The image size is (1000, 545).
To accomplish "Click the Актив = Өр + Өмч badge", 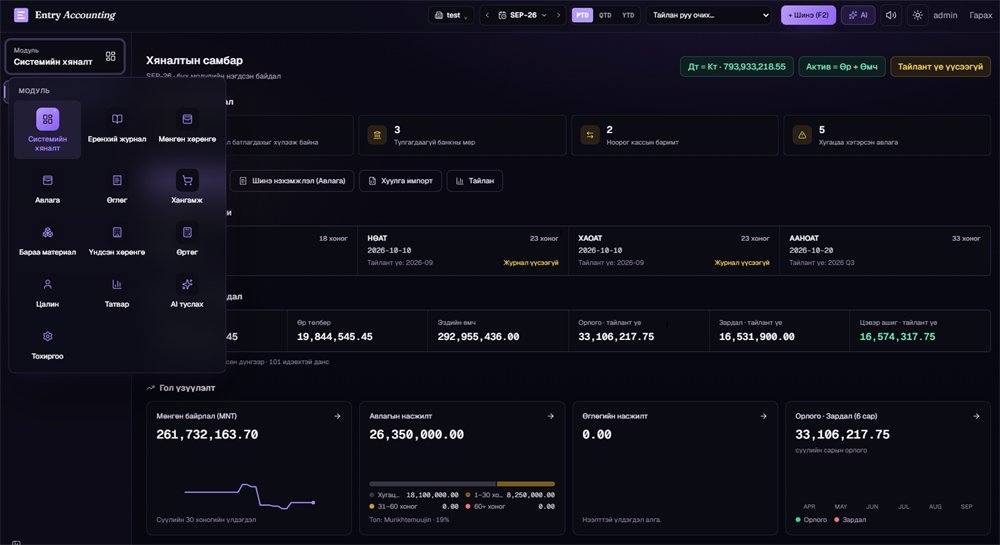I will tap(841, 66).
